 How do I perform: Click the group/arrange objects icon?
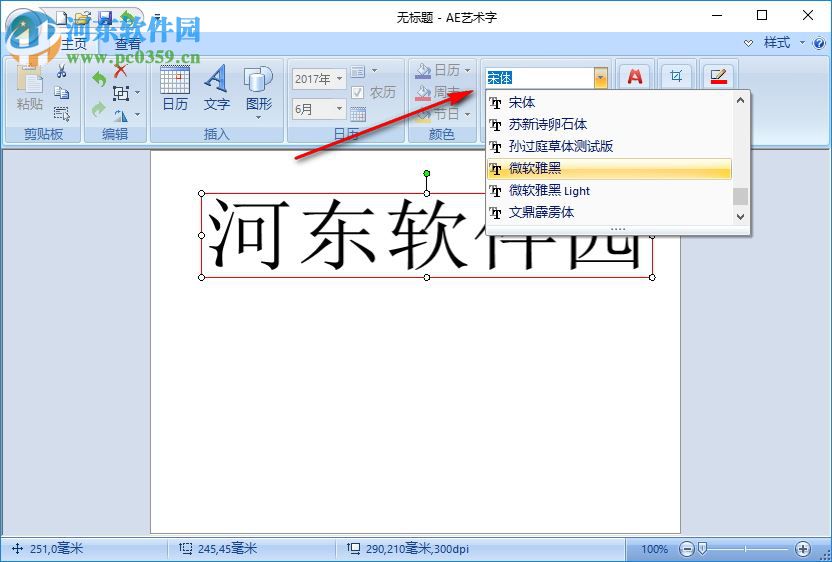tap(121, 93)
